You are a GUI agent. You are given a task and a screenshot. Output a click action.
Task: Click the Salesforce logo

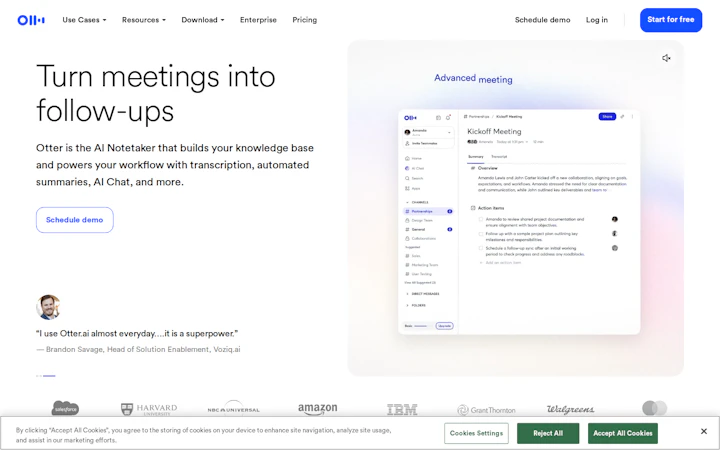click(65, 408)
